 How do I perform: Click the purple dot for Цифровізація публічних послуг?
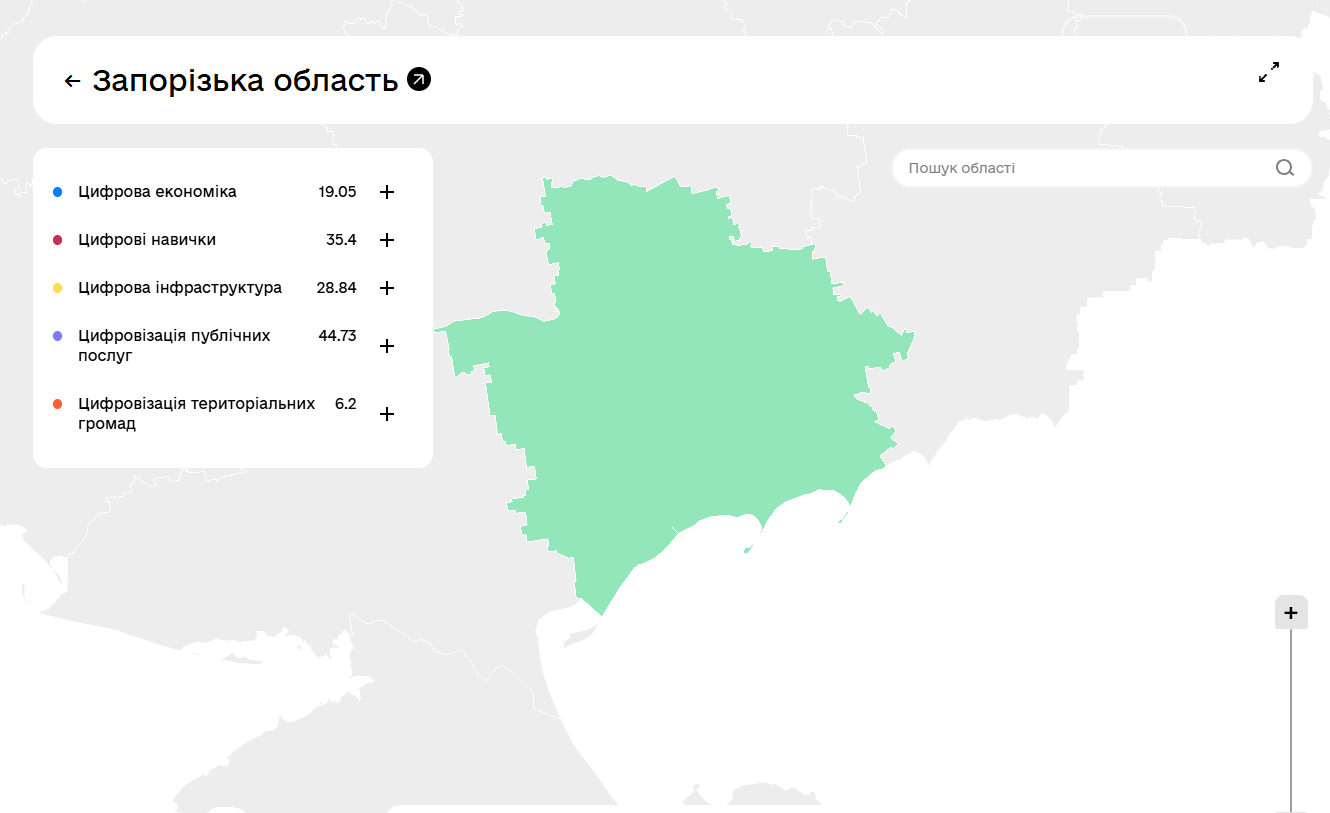pyautogui.click(x=57, y=336)
